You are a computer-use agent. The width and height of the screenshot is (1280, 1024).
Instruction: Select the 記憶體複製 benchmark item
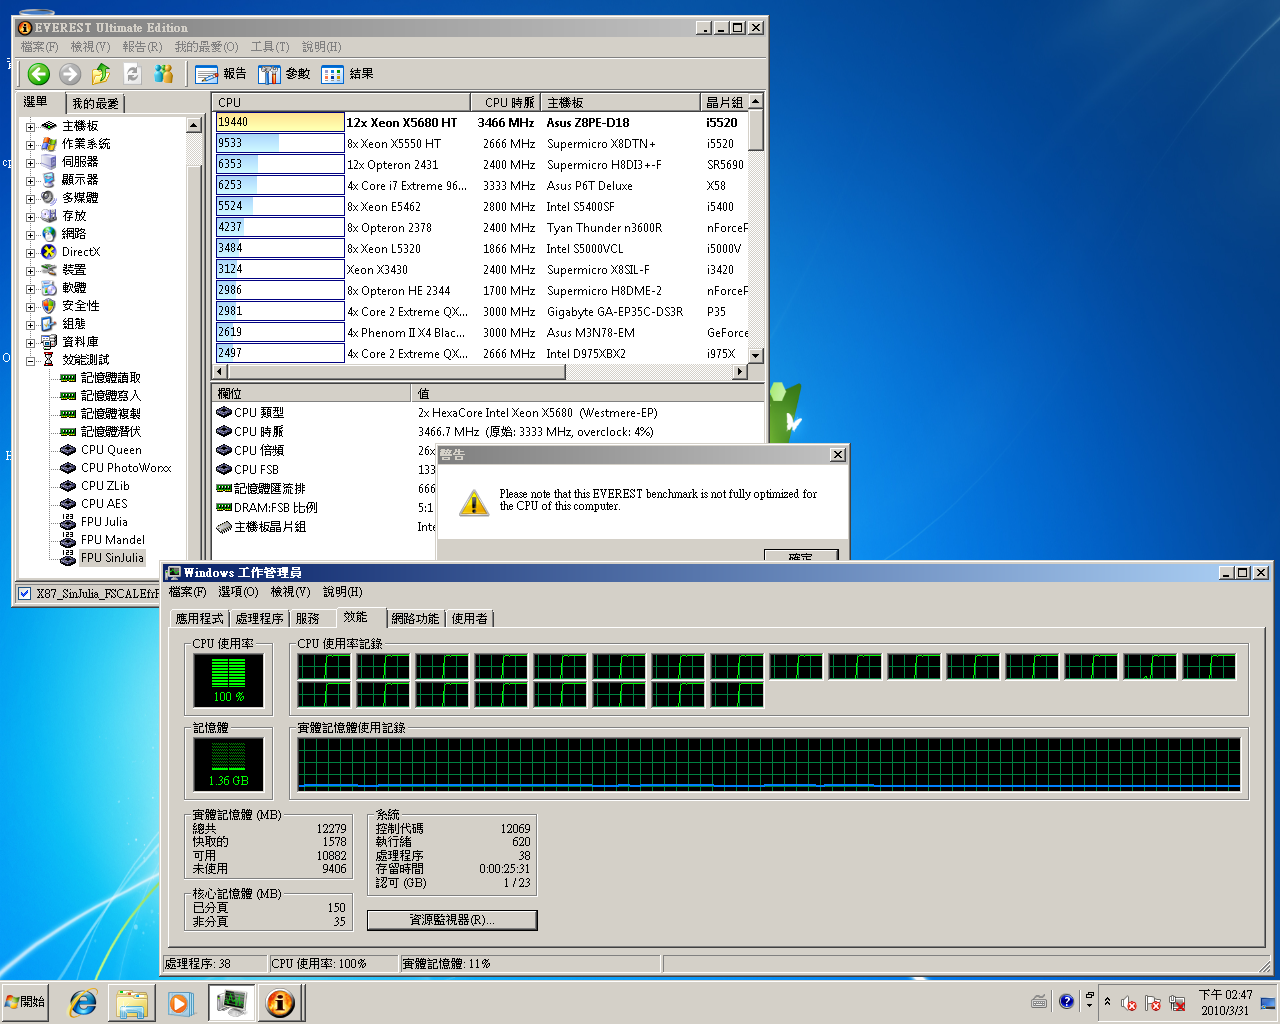(x=111, y=414)
